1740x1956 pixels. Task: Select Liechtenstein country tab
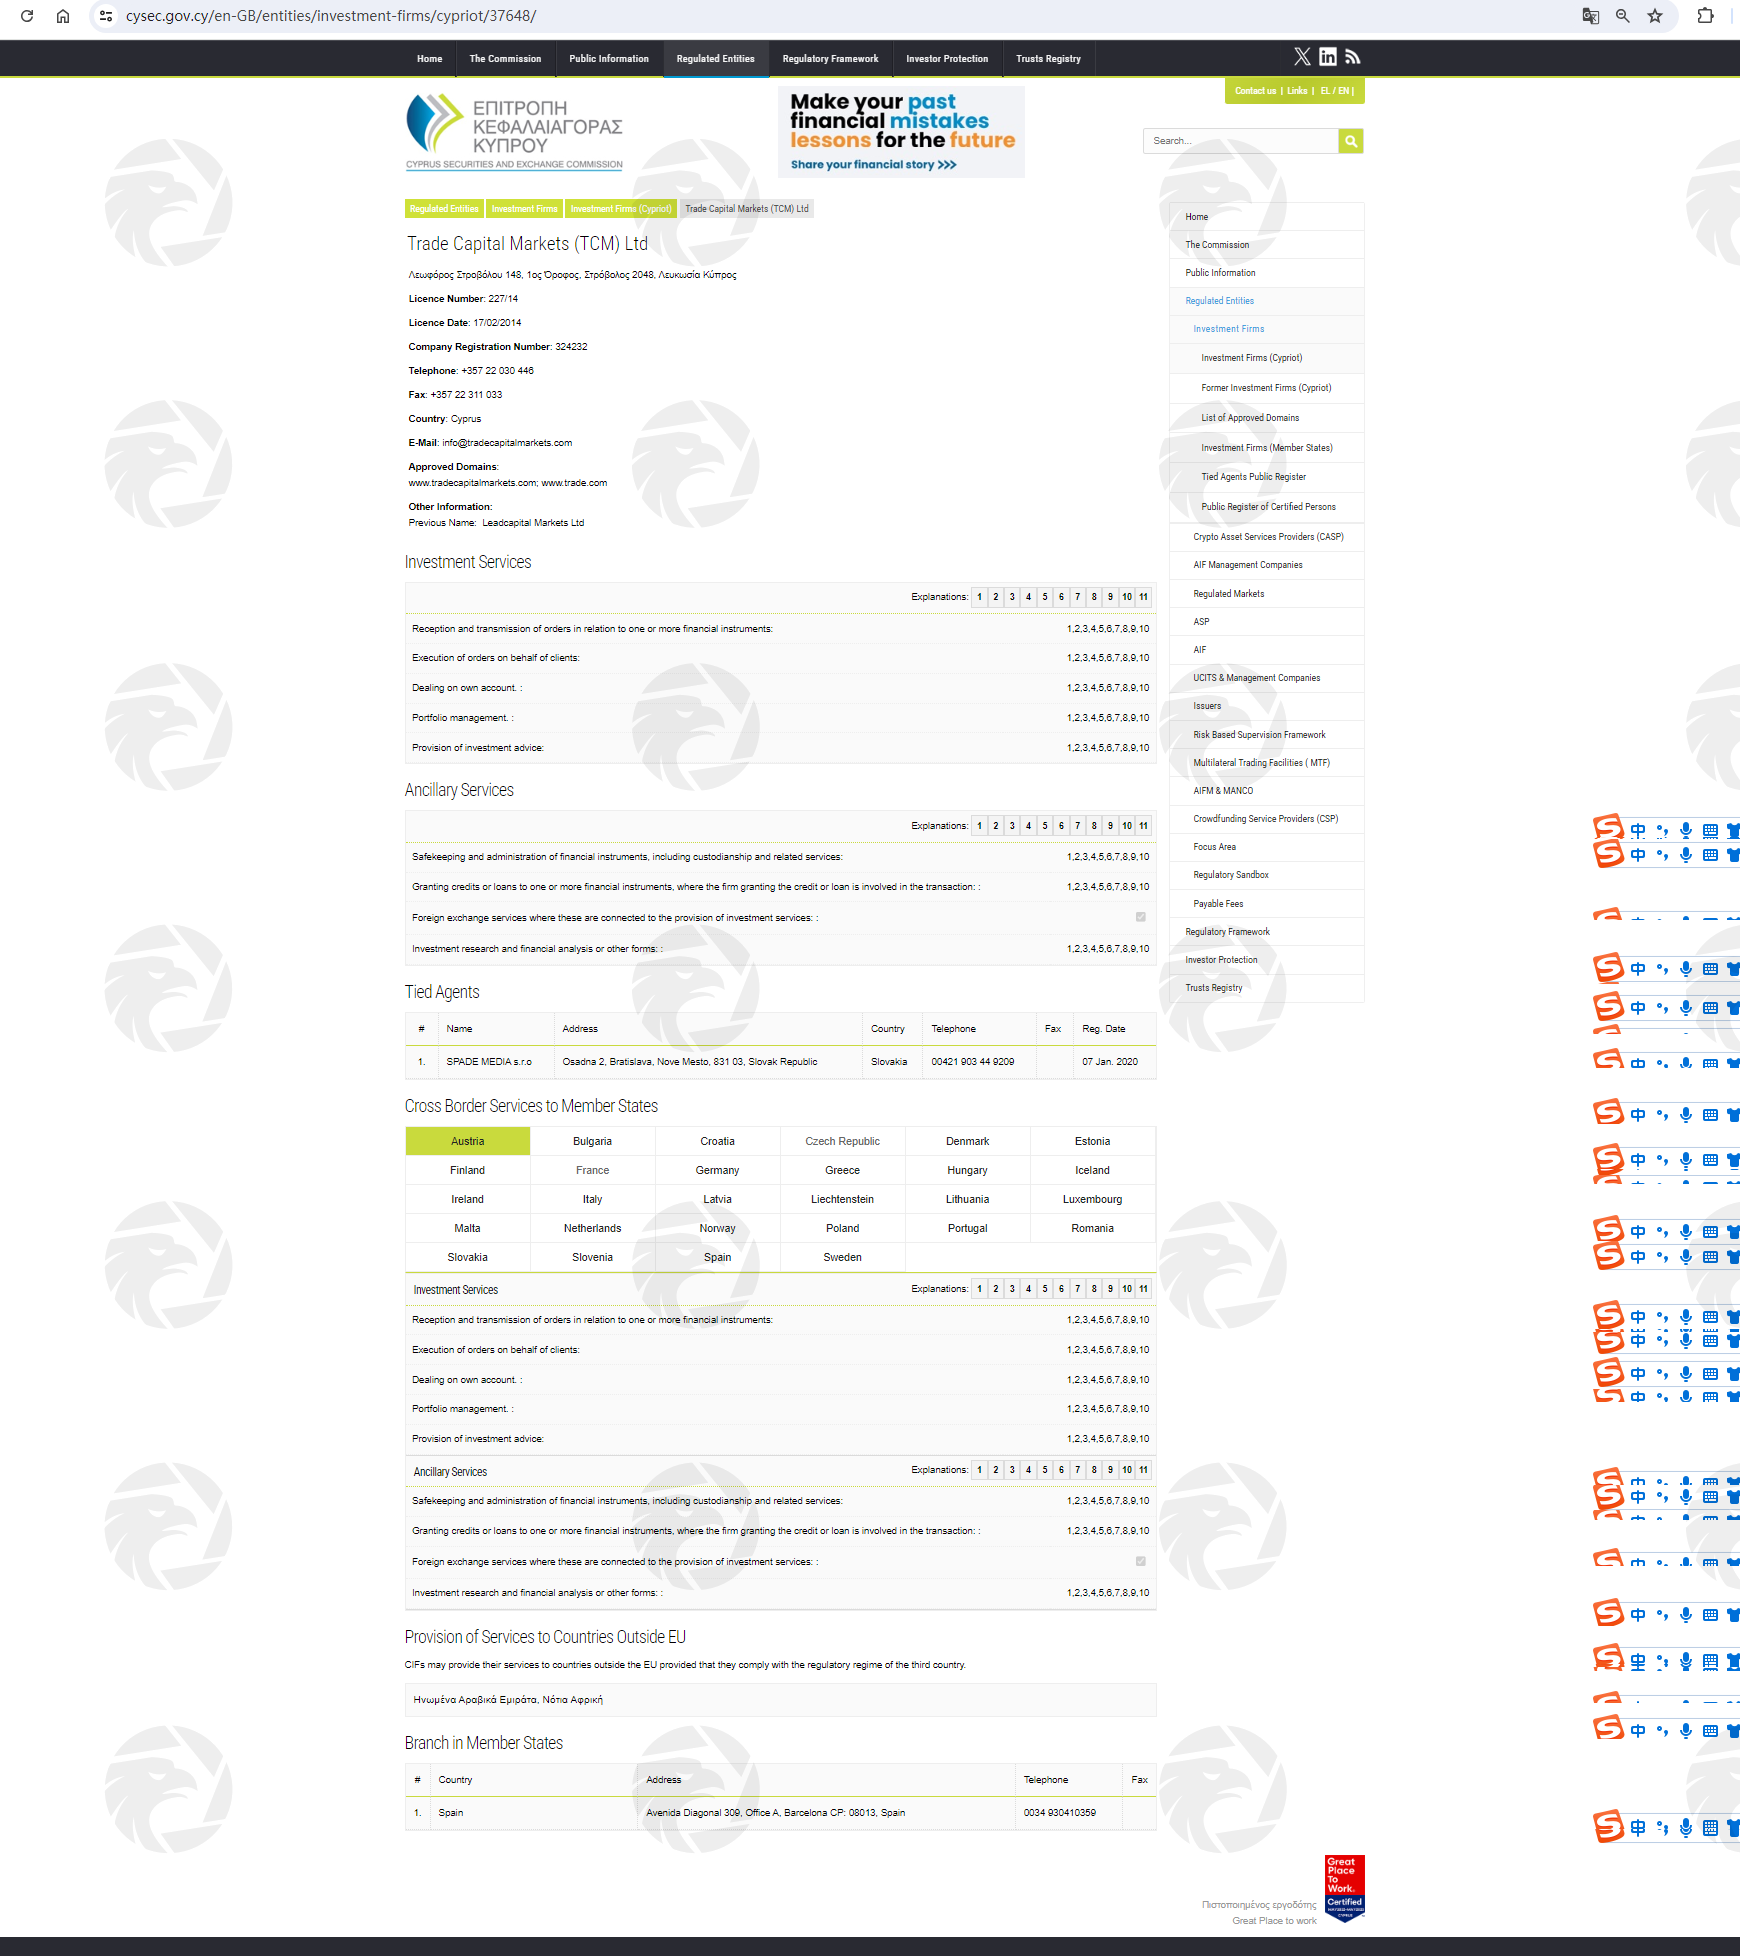click(842, 1199)
